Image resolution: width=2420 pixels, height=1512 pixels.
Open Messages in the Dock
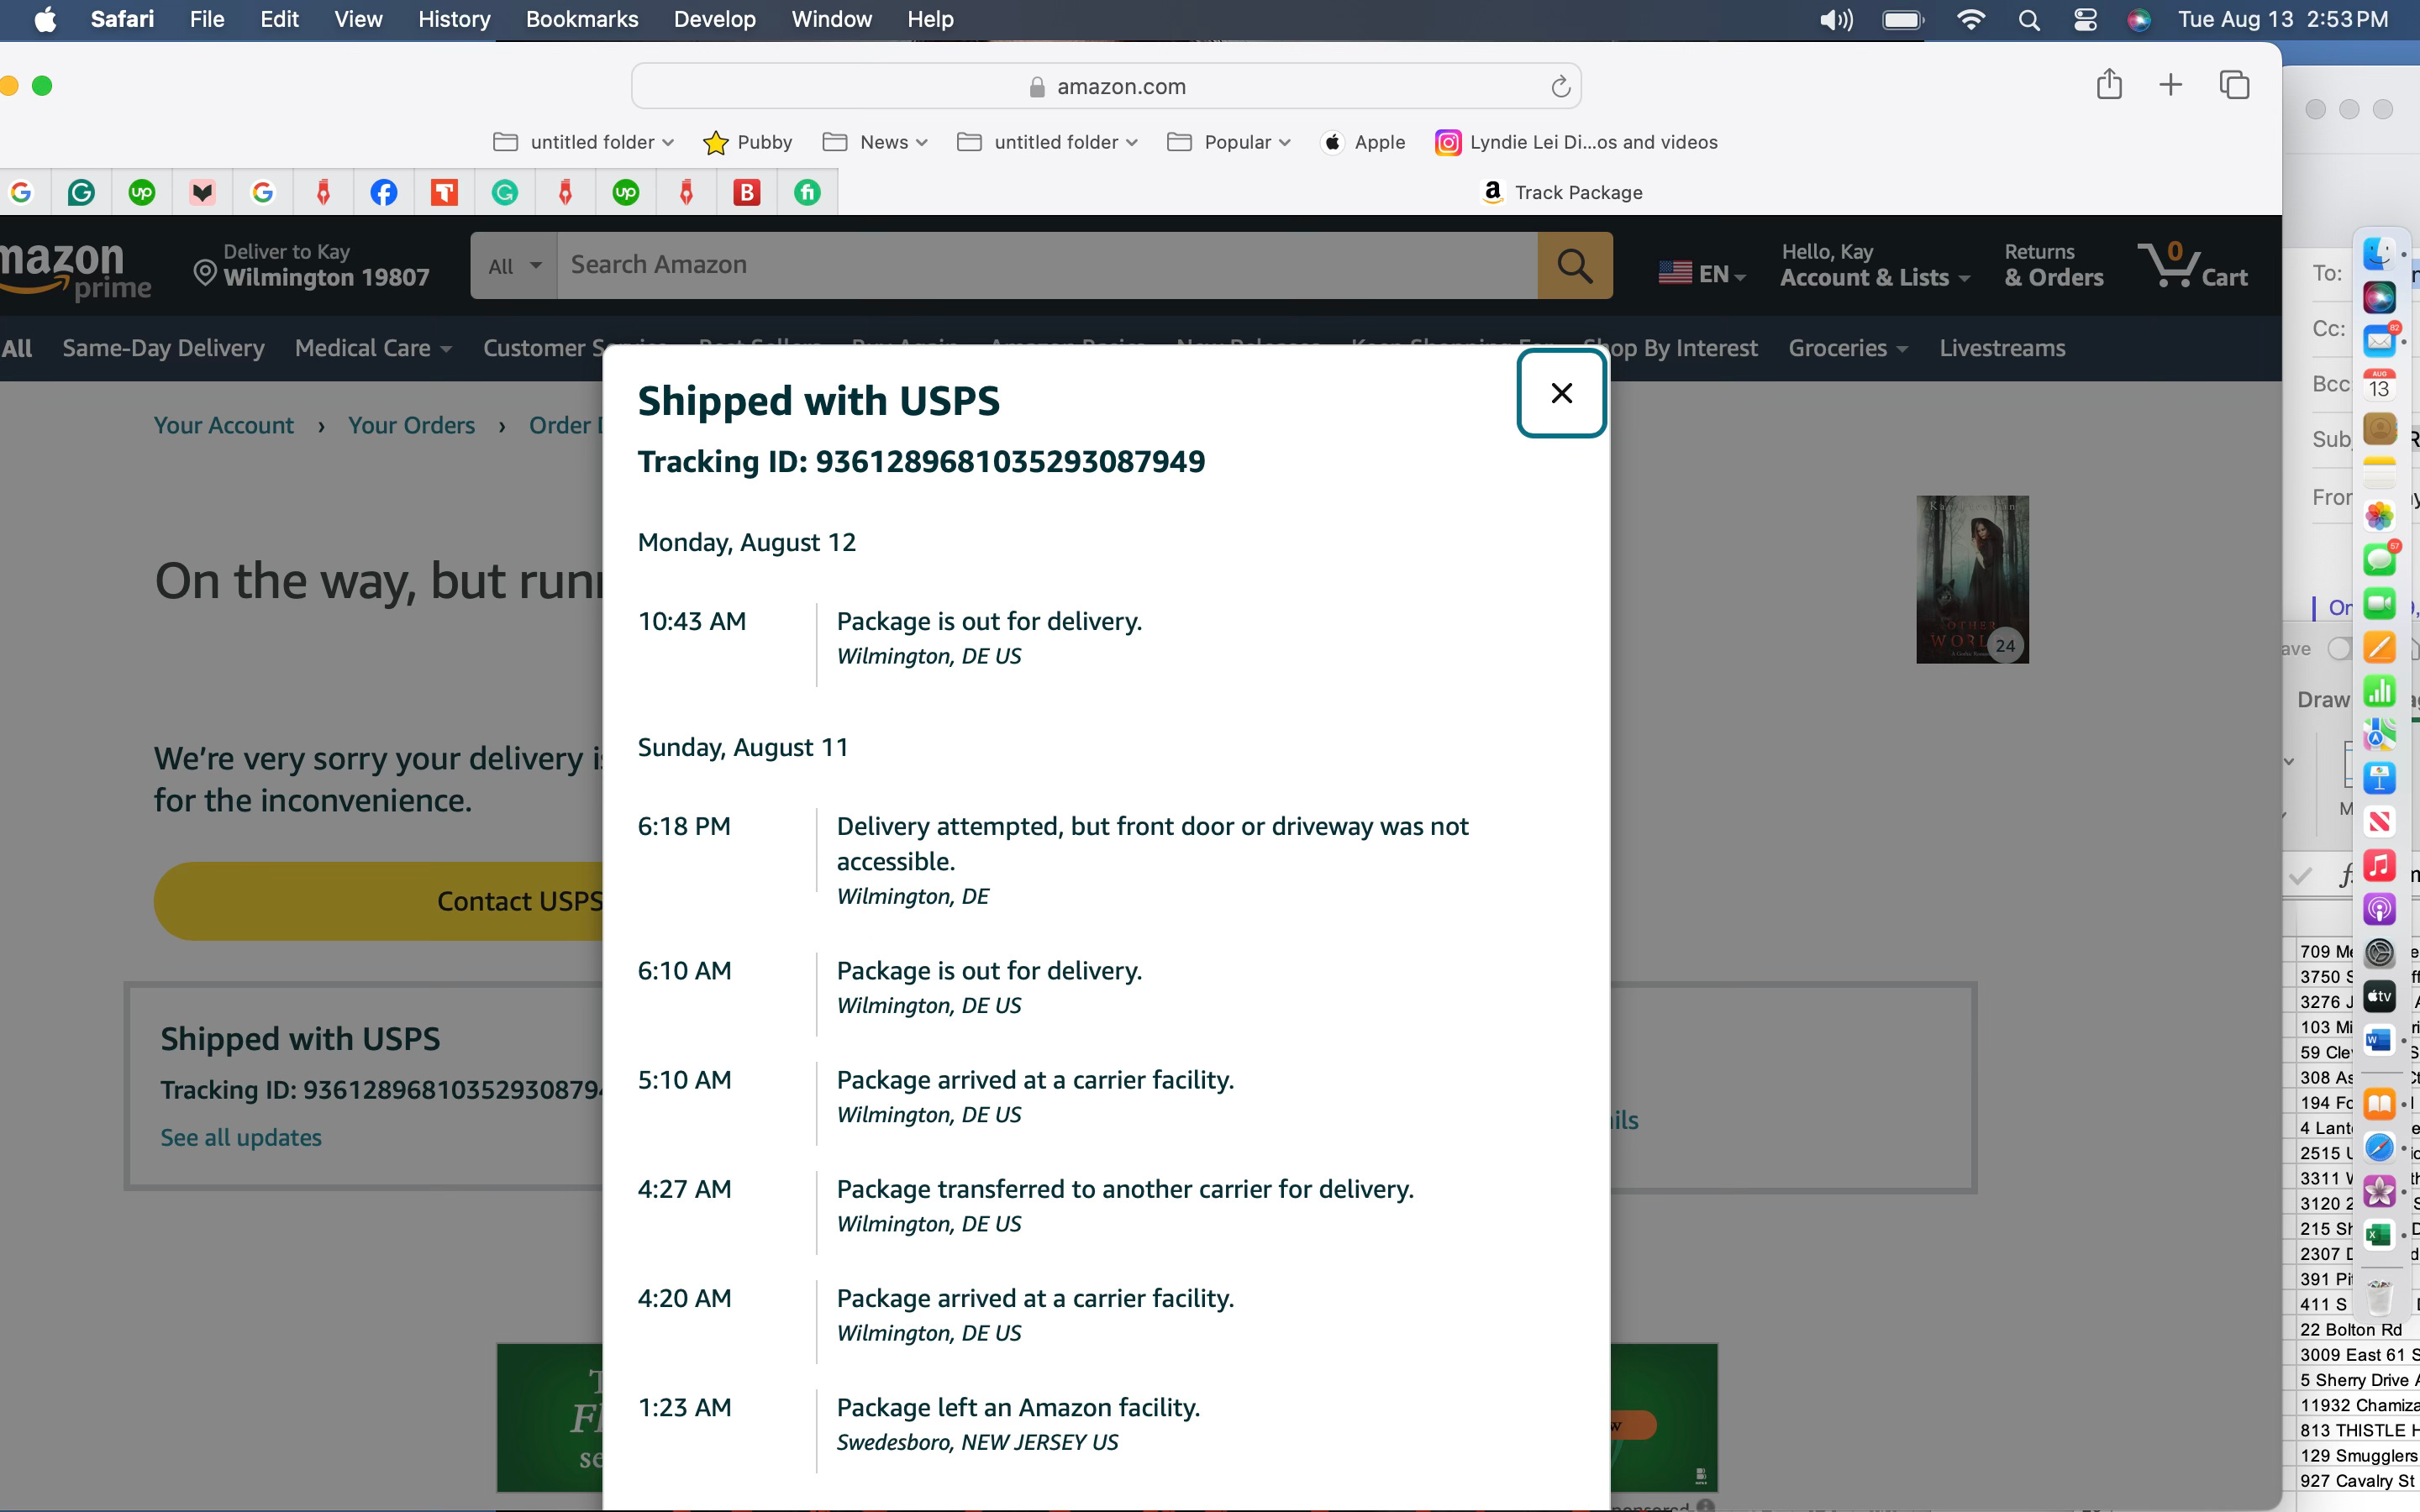pyautogui.click(x=2379, y=560)
